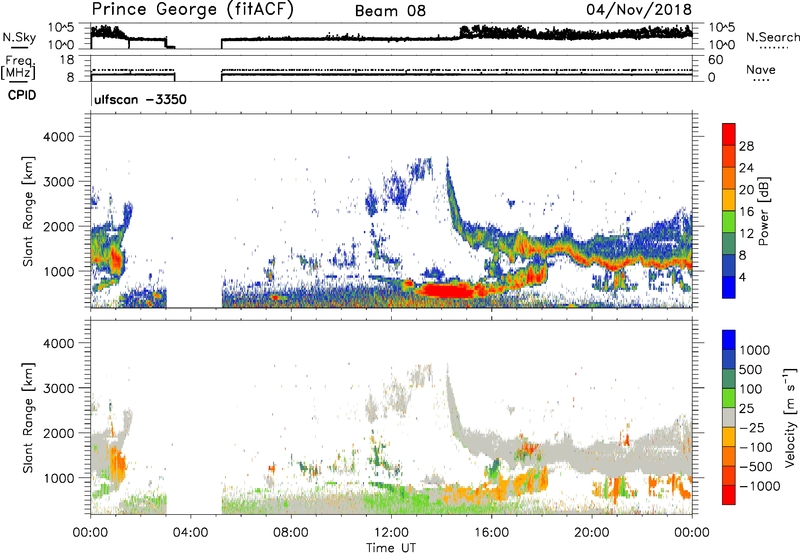The image size is (800, 554).
Task: Click the 'Prince George (fitACF)' title text
Action: pyautogui.click(x=192, y=10)
